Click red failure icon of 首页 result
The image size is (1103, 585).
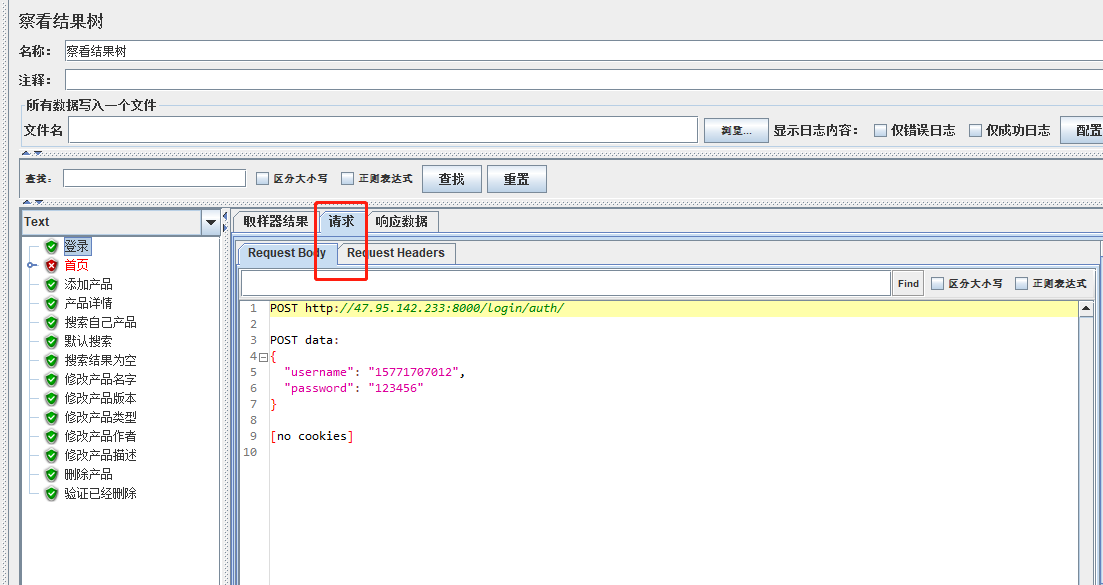pyautogui.click(x=51, y=266)
